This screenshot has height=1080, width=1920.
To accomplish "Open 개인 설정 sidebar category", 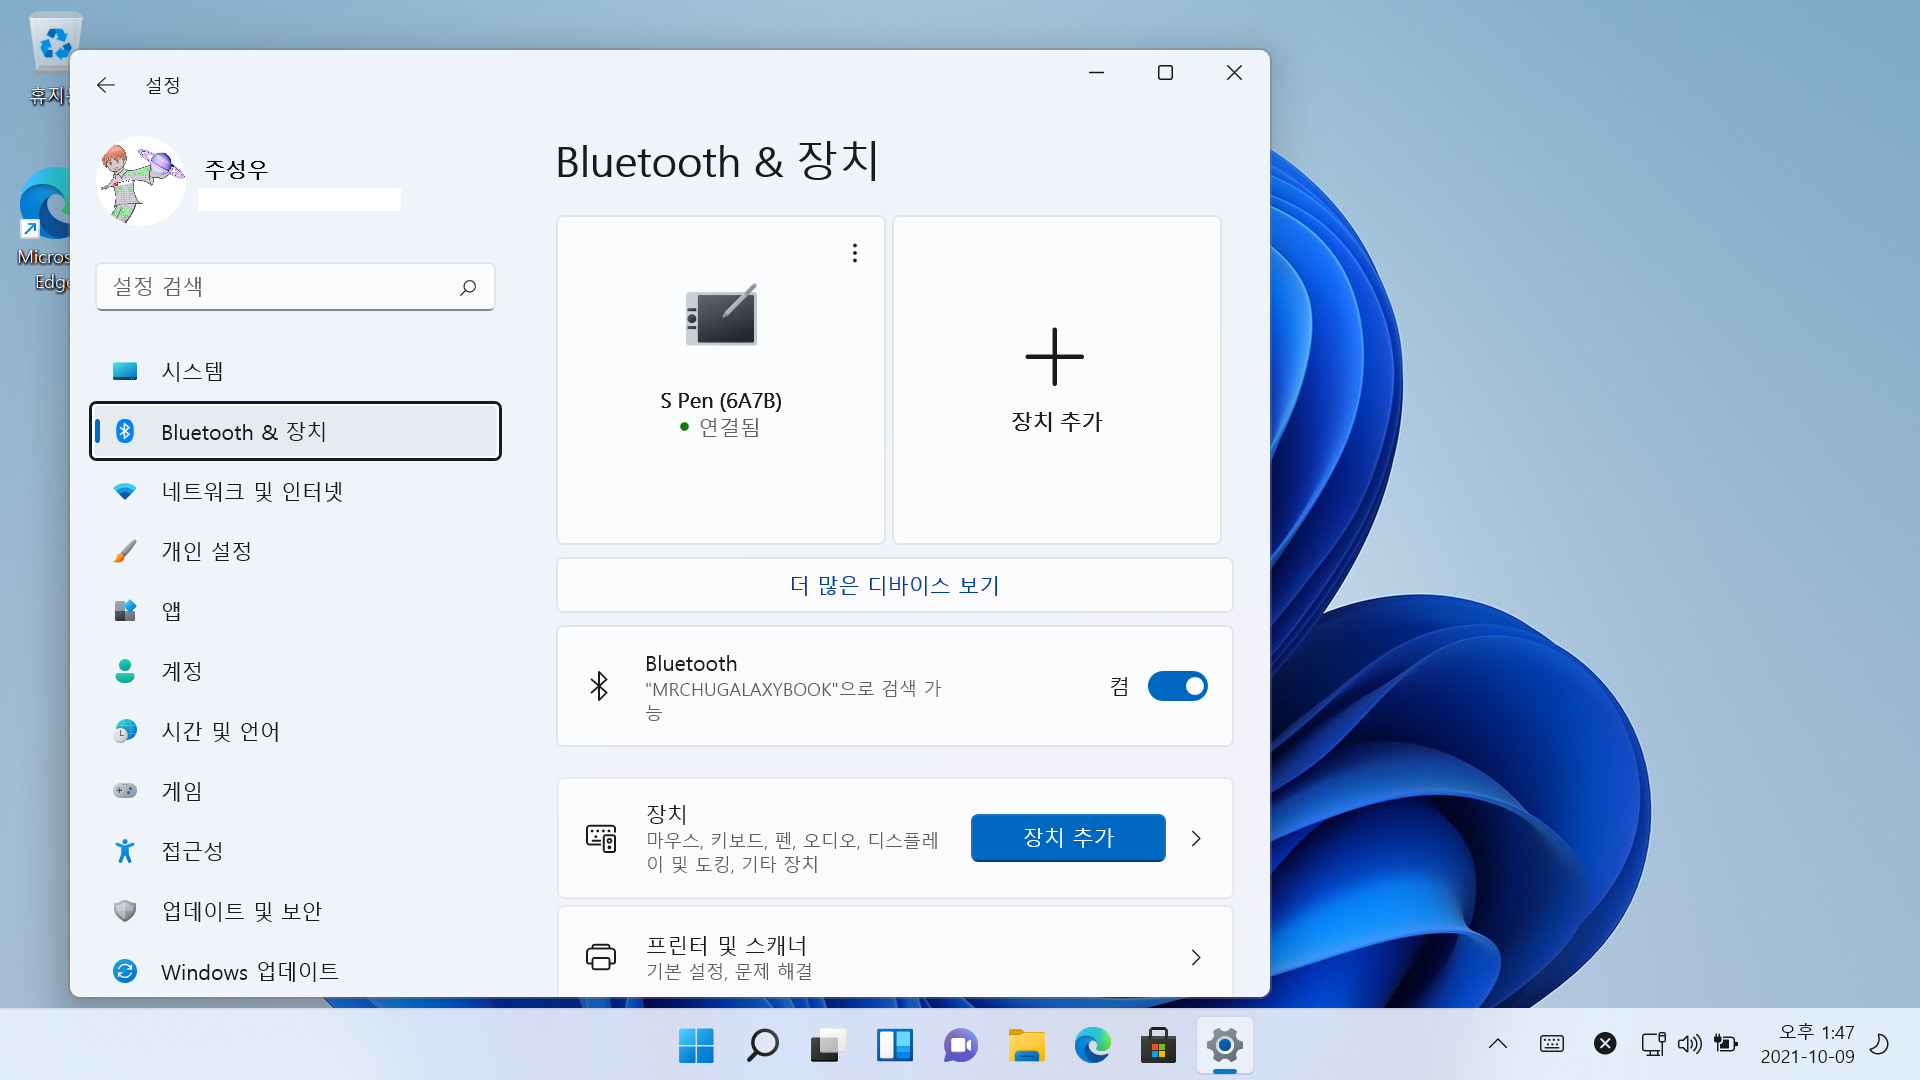I will click(x=206, y=552).
